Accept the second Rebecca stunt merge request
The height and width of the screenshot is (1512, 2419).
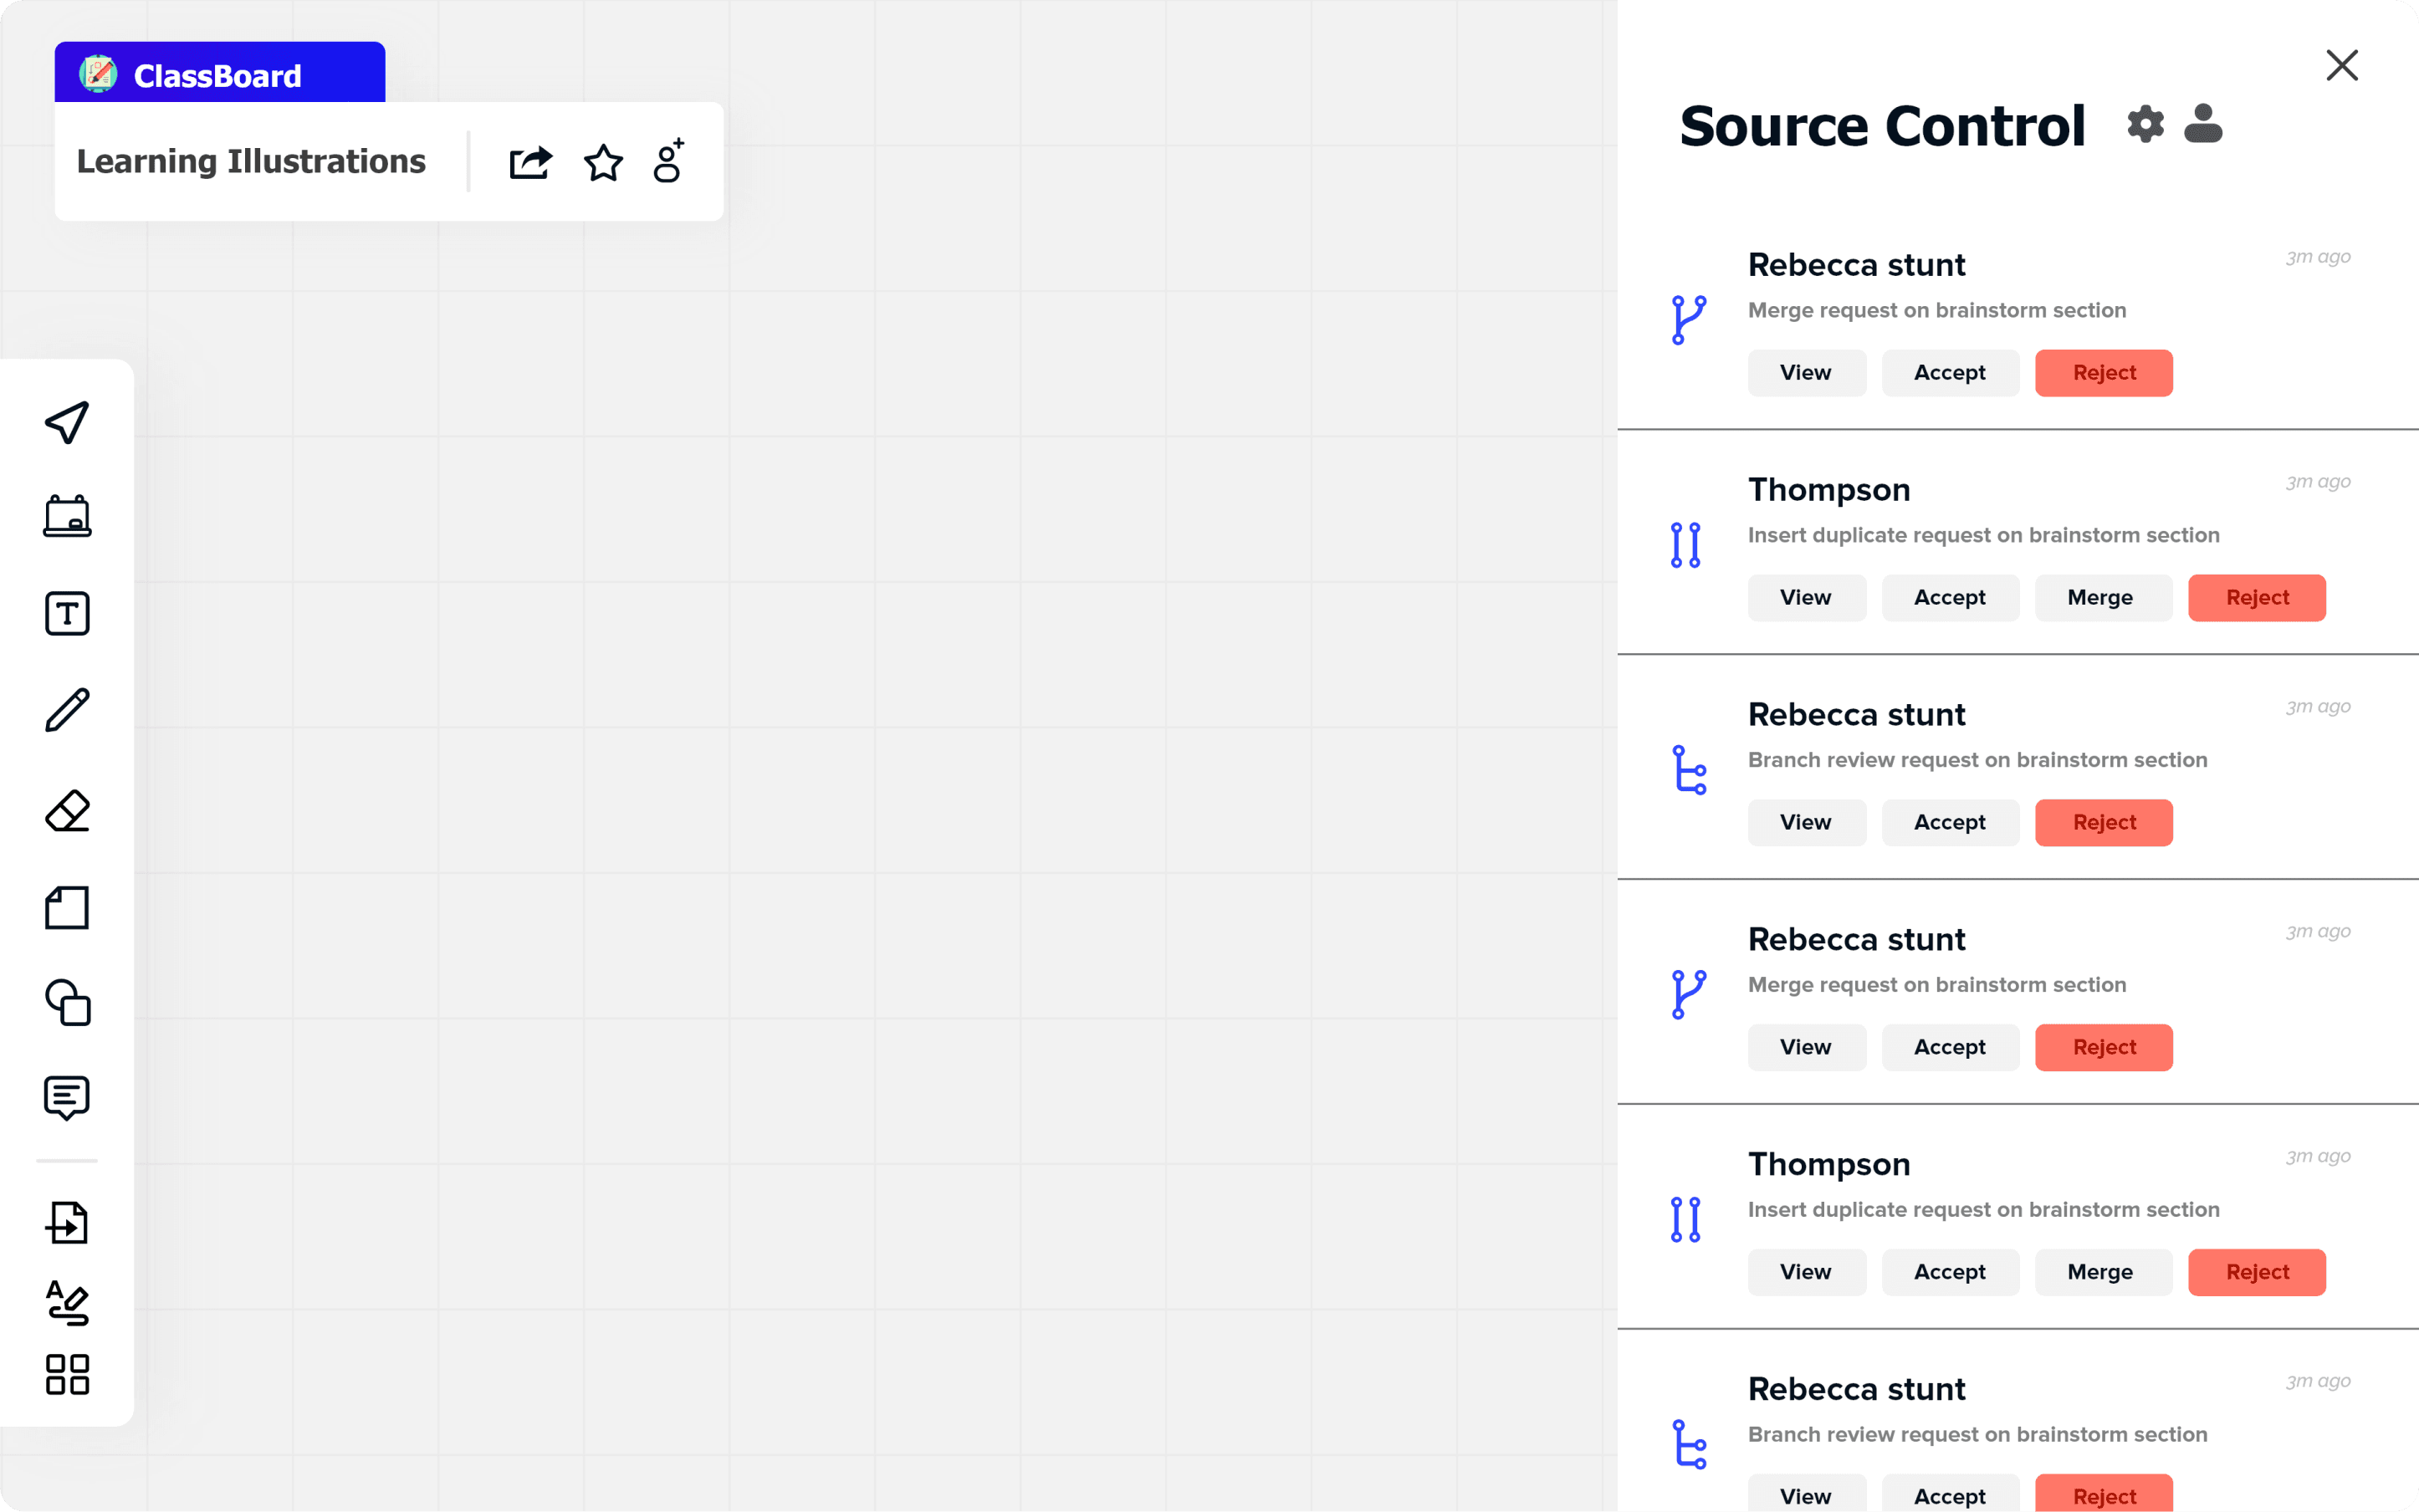[x=1950, y=1048]
